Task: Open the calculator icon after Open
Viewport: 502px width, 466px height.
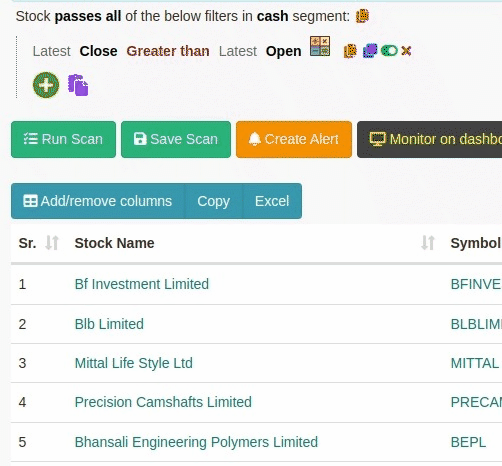Action: click(320, 46)
